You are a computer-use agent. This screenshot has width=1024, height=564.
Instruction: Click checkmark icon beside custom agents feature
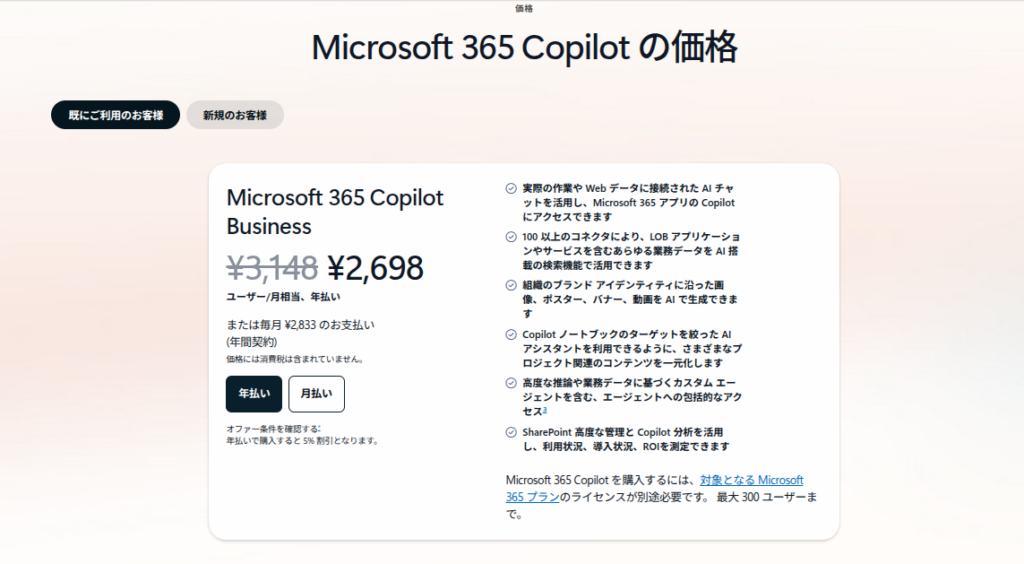tap(511, 383)
